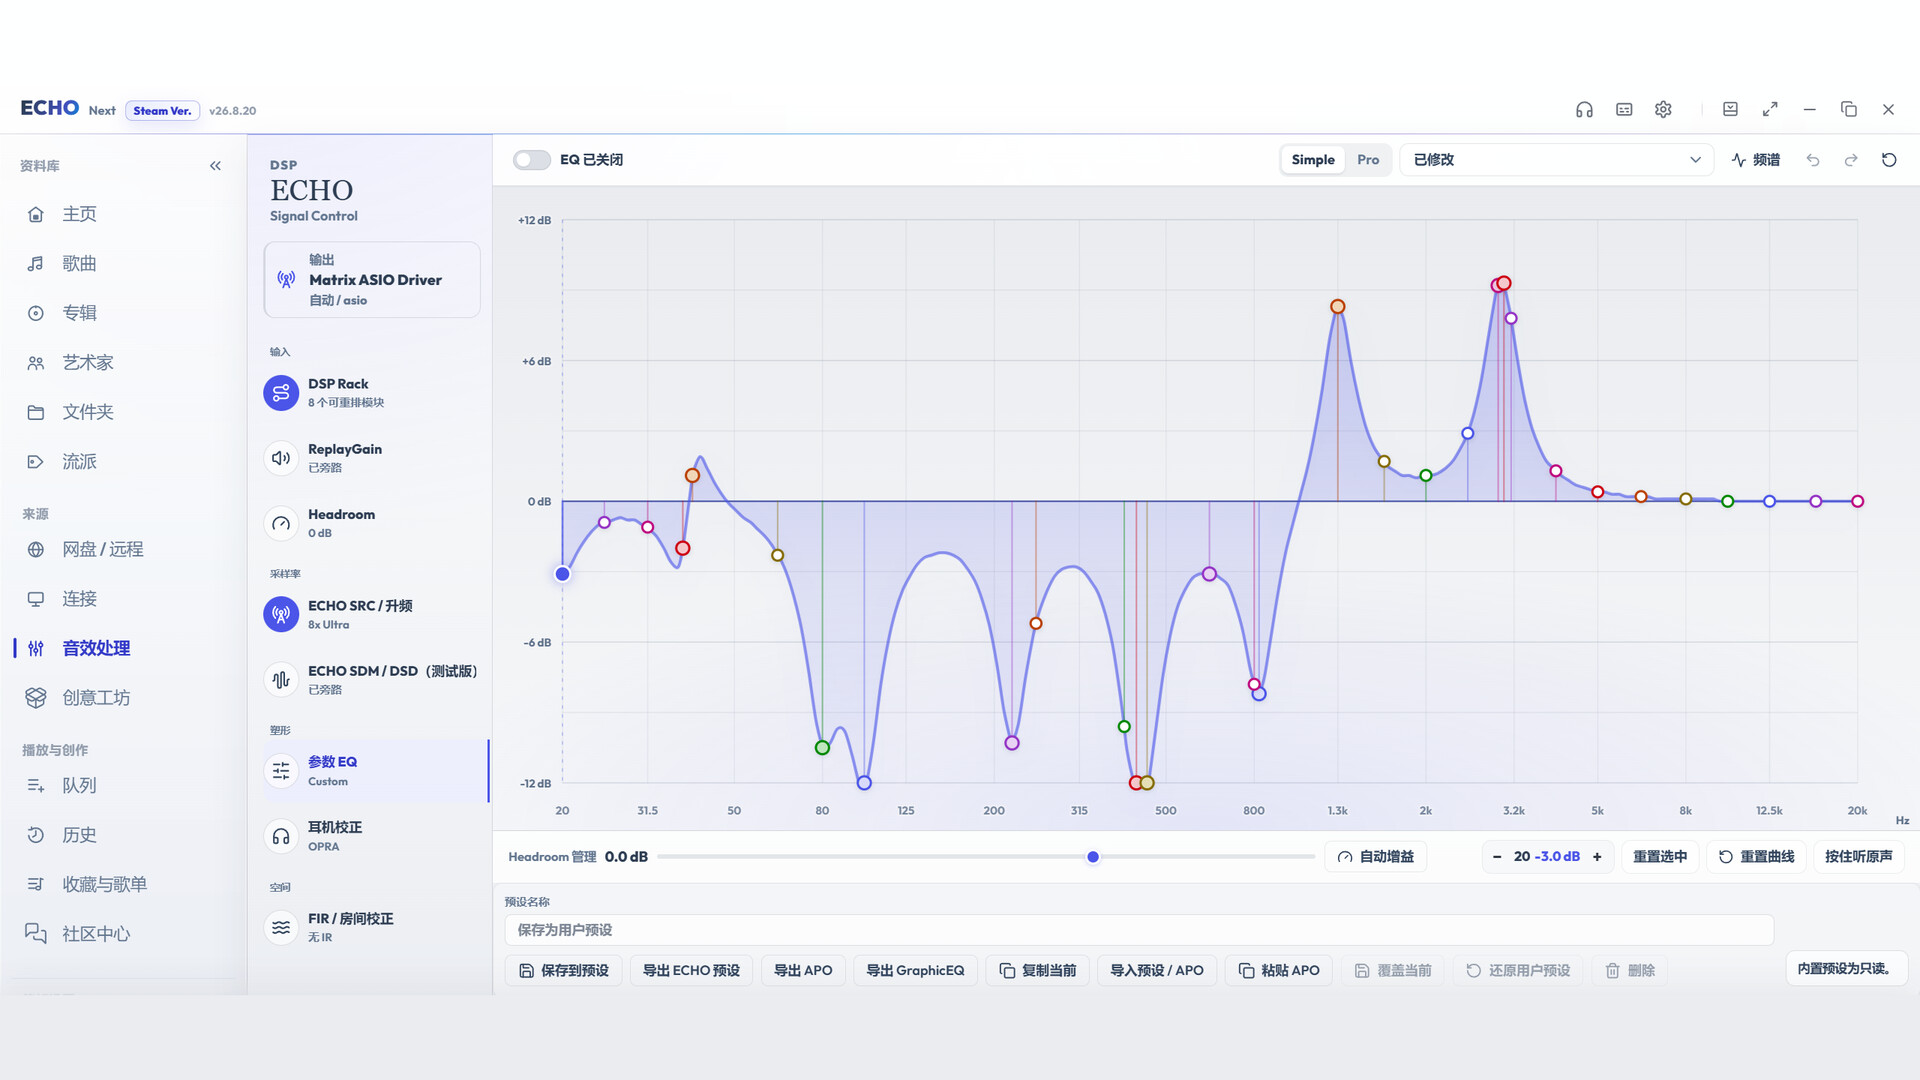Open FIR / 房间校正 module
Image resolution: width=1920 pixels, height=1080 pixels.
pyautogui.click(x=372, y=927)
